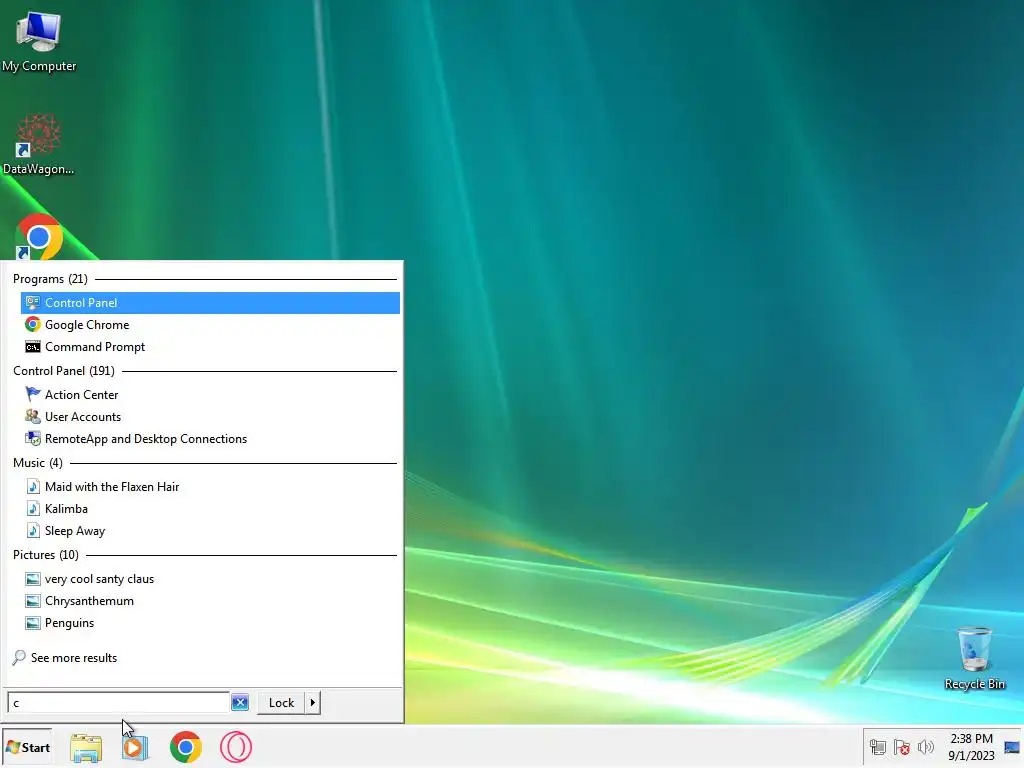
Task: Open Control Panel from search results
Action: tap(210, 302)
